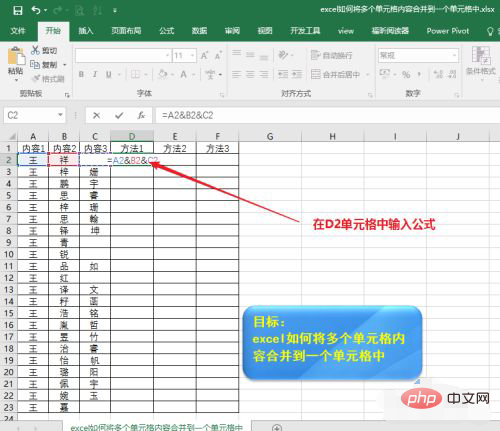This screenshot has width=500, height=431.
Task: Click the Save icon in quick access toolbar
Action: (18, 10)
